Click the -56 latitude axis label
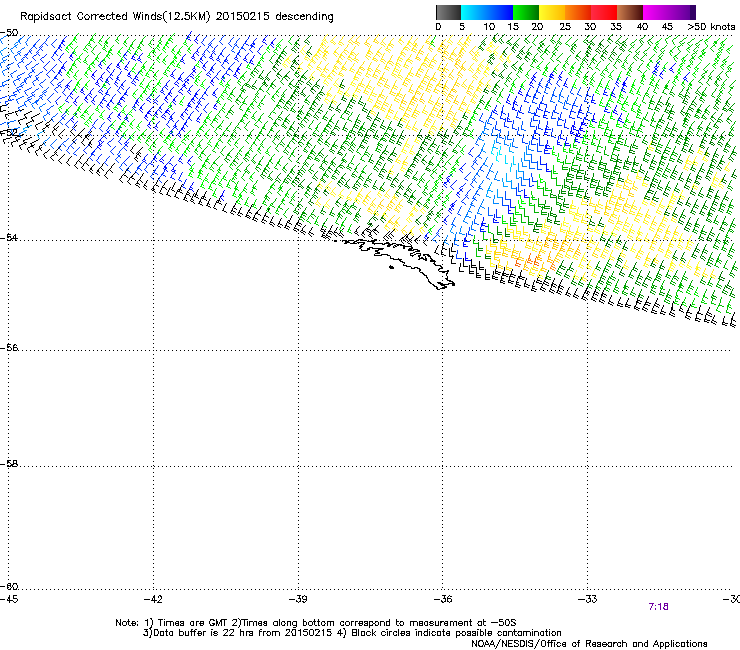The image size is (740, 650). [x=9, y=348]
